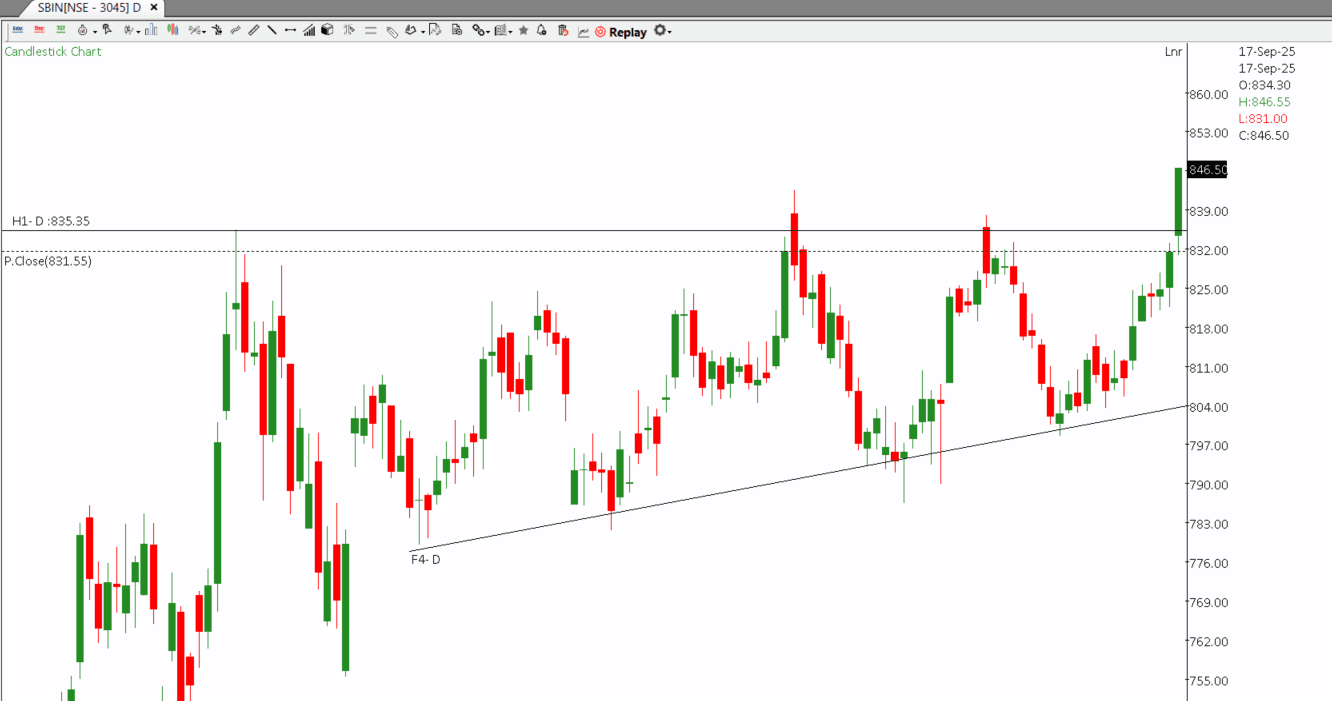Select the horizontal double-arrow tool
This screenshot has height=701, width=1332.
click(290, 30)
